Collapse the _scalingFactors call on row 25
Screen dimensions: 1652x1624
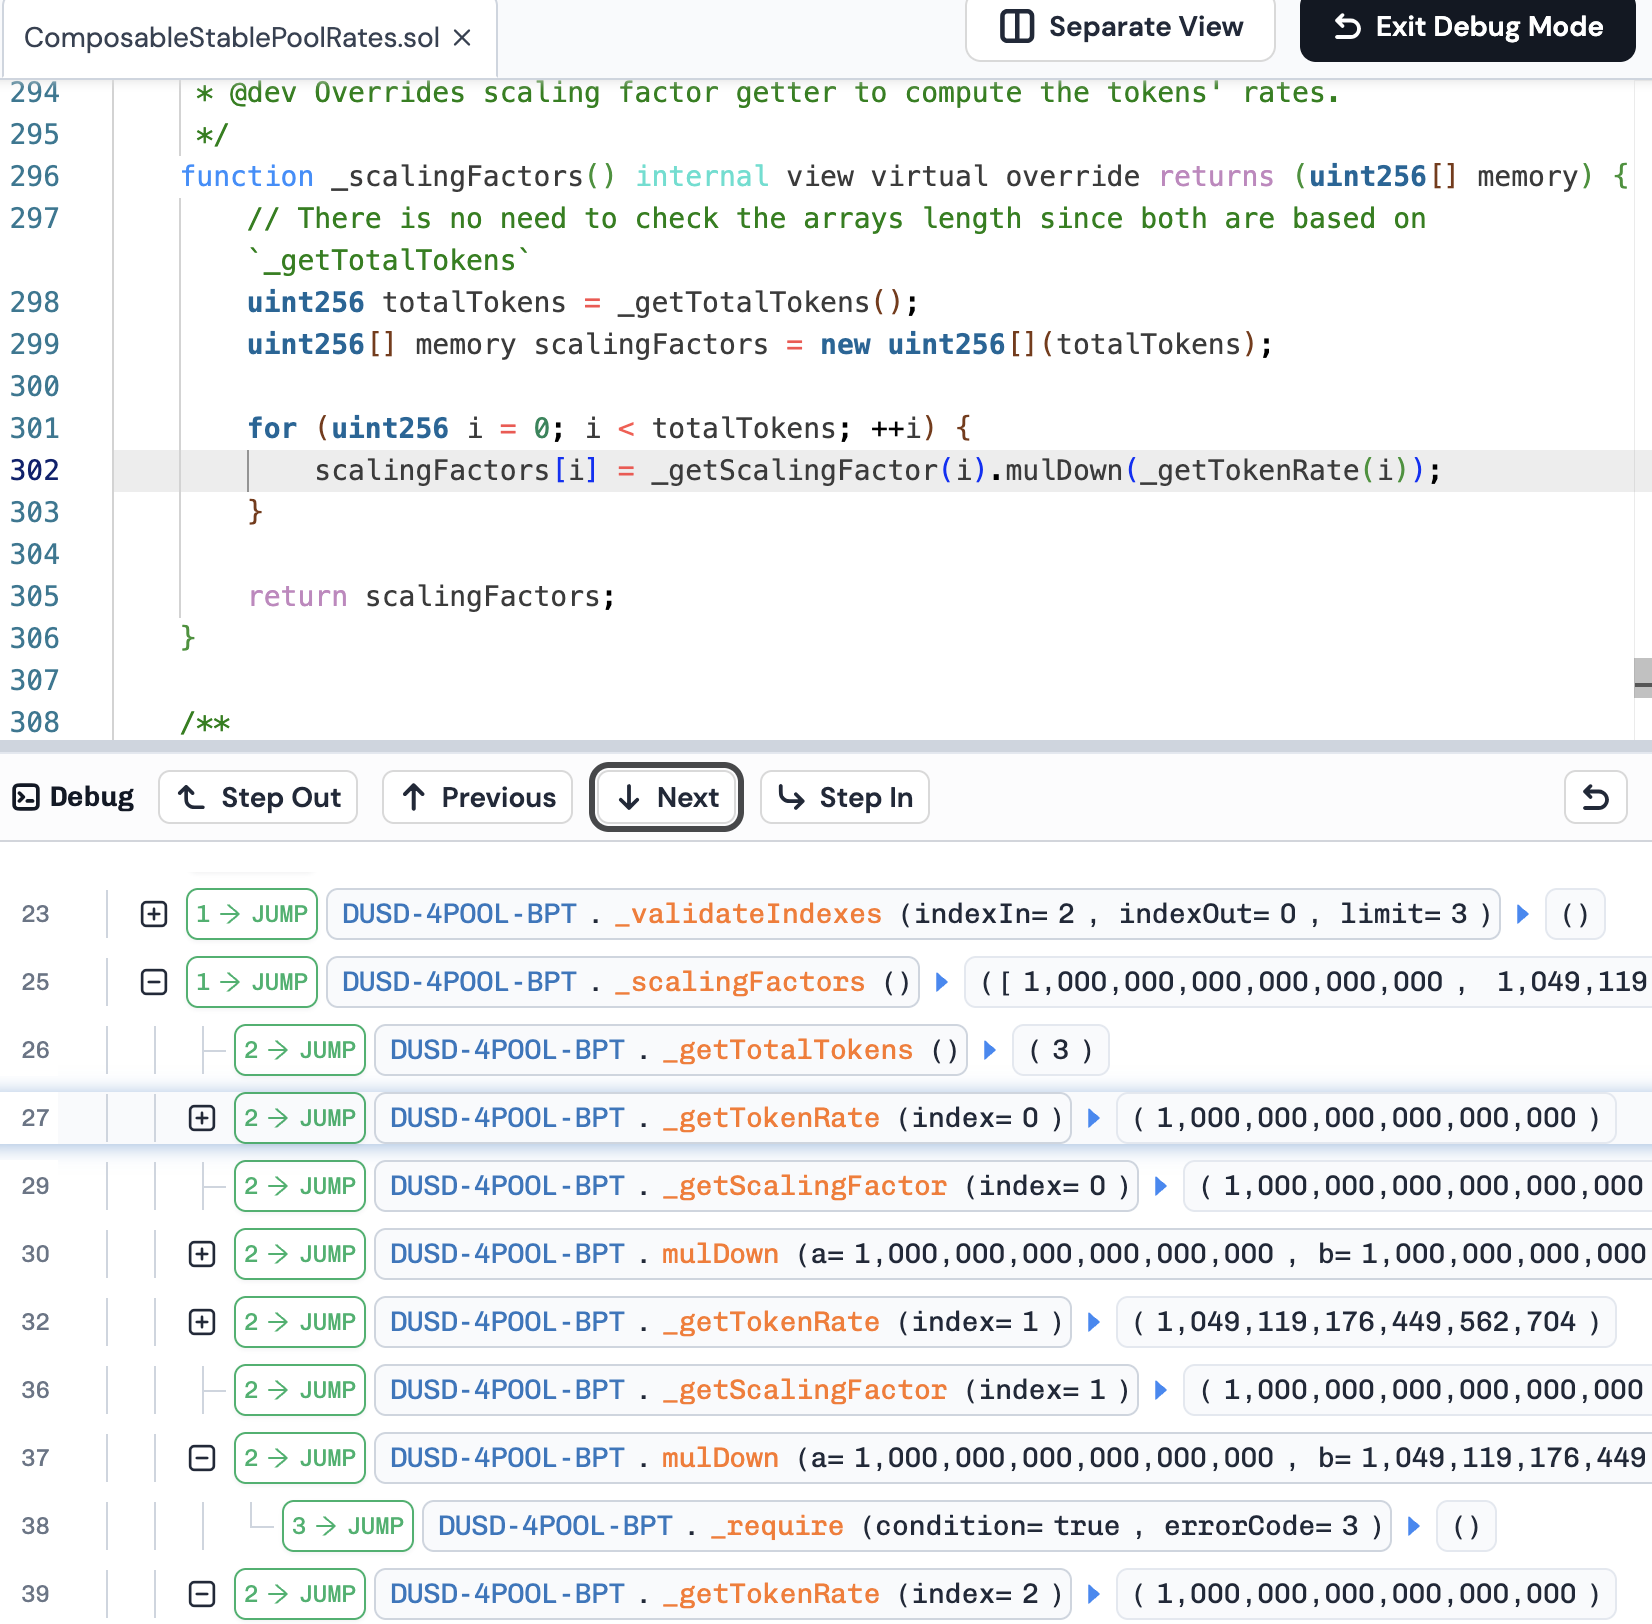pos(154,982)
